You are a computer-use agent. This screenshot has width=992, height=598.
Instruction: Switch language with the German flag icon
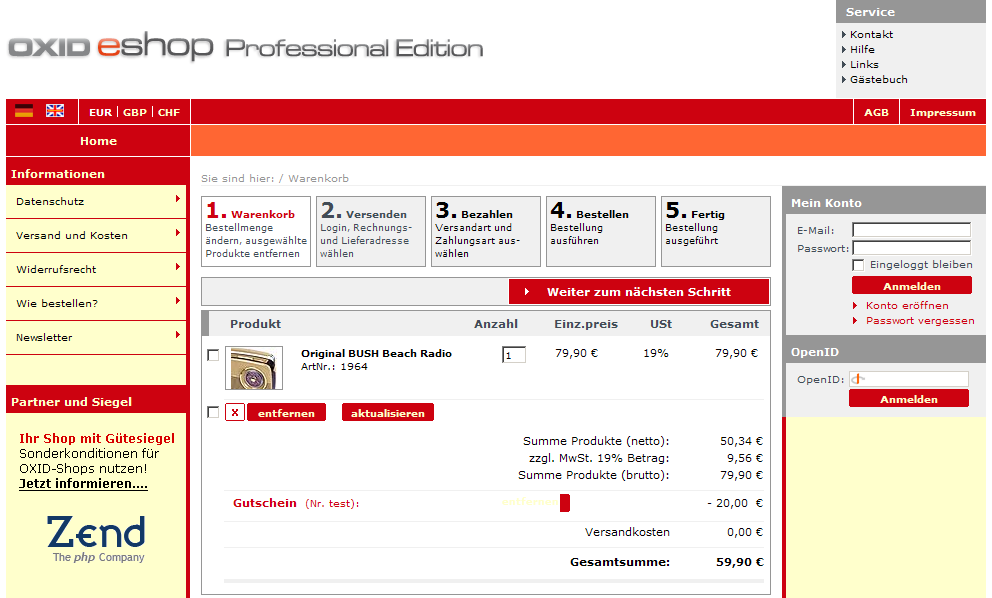24,111
